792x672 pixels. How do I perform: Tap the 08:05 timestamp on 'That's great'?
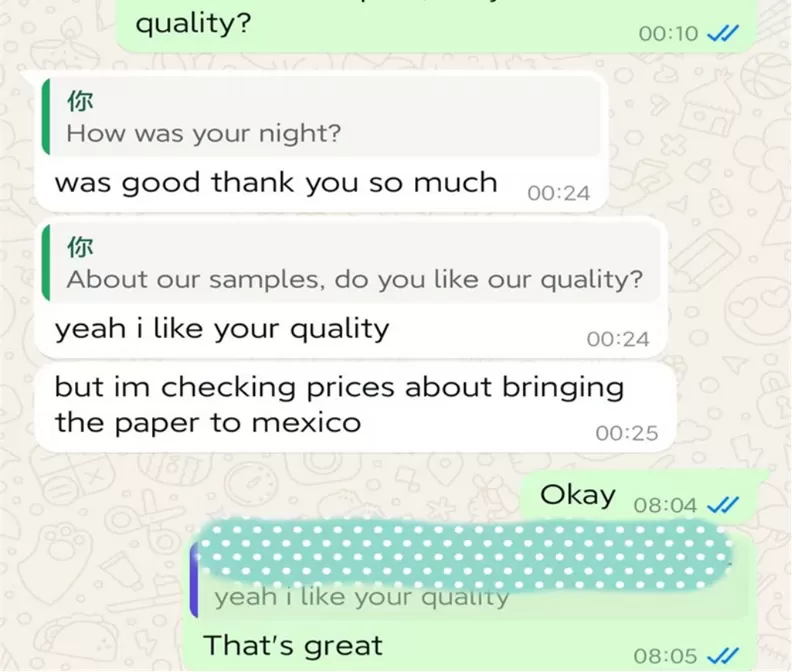[x=665, y=656]
